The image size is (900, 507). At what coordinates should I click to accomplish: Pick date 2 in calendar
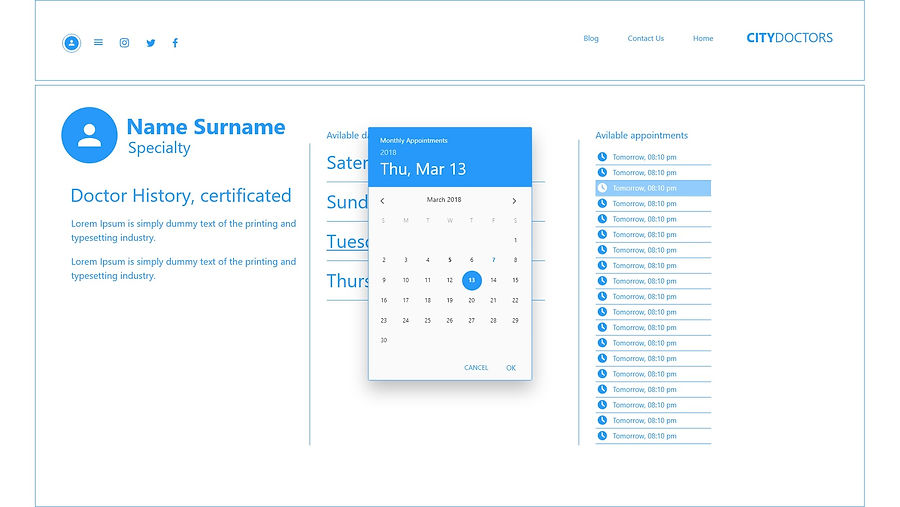point(384,260)
